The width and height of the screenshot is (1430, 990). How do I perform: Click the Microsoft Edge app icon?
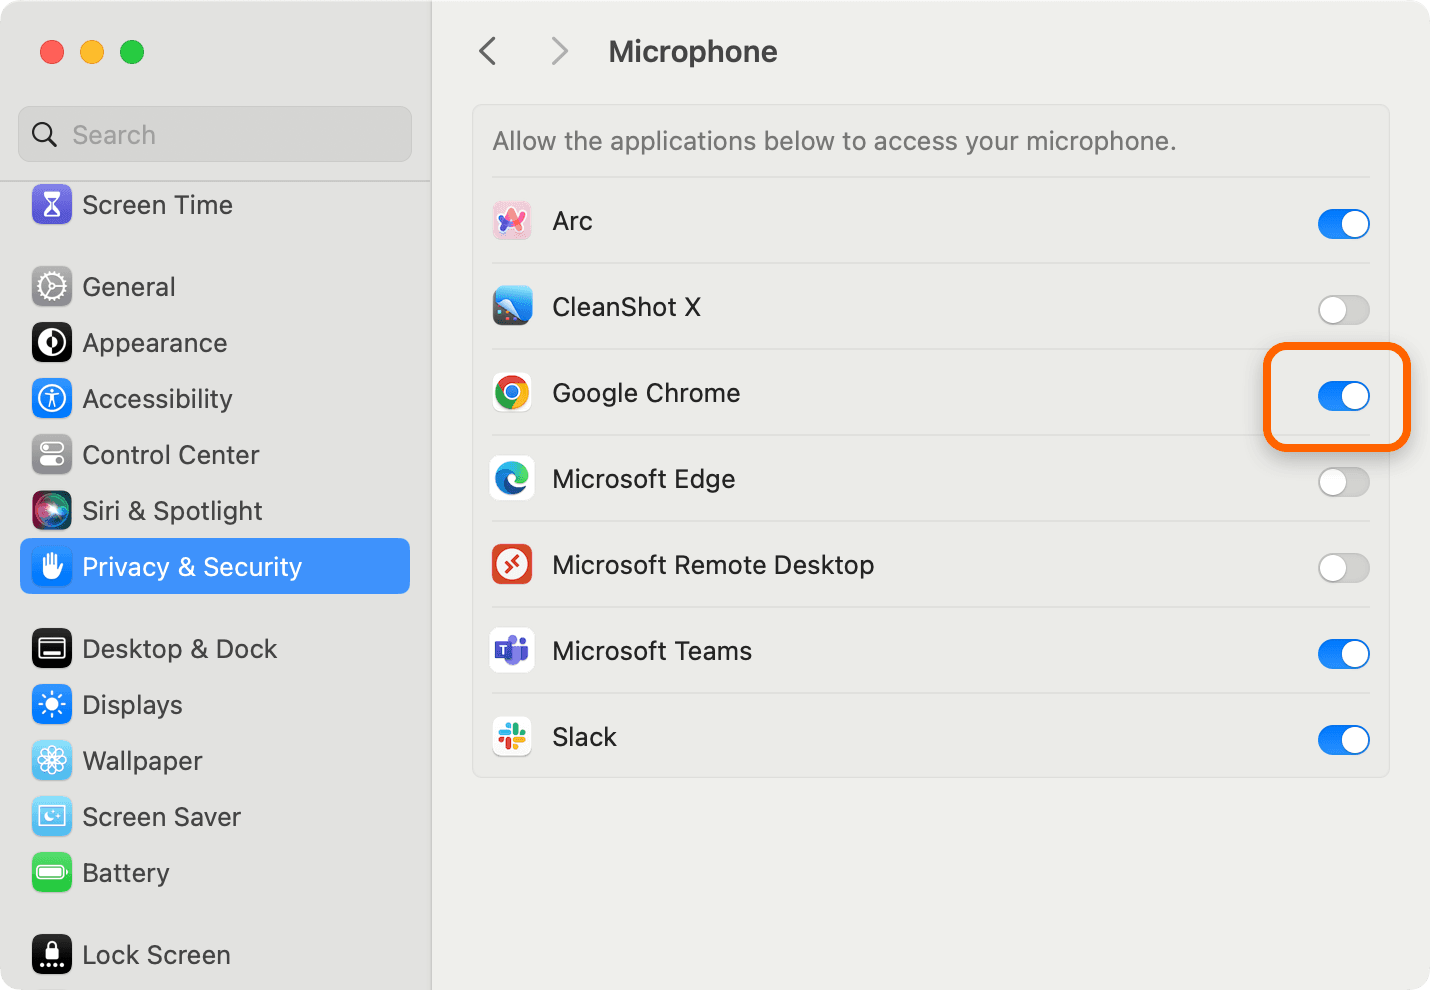pos(512,479)
